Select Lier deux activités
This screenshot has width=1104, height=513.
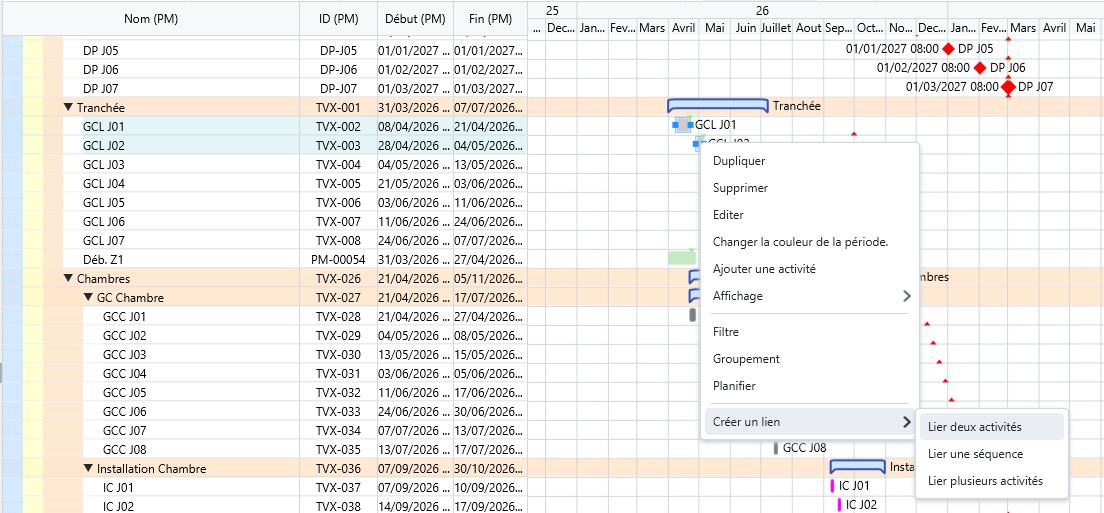(x=974, y=427)
